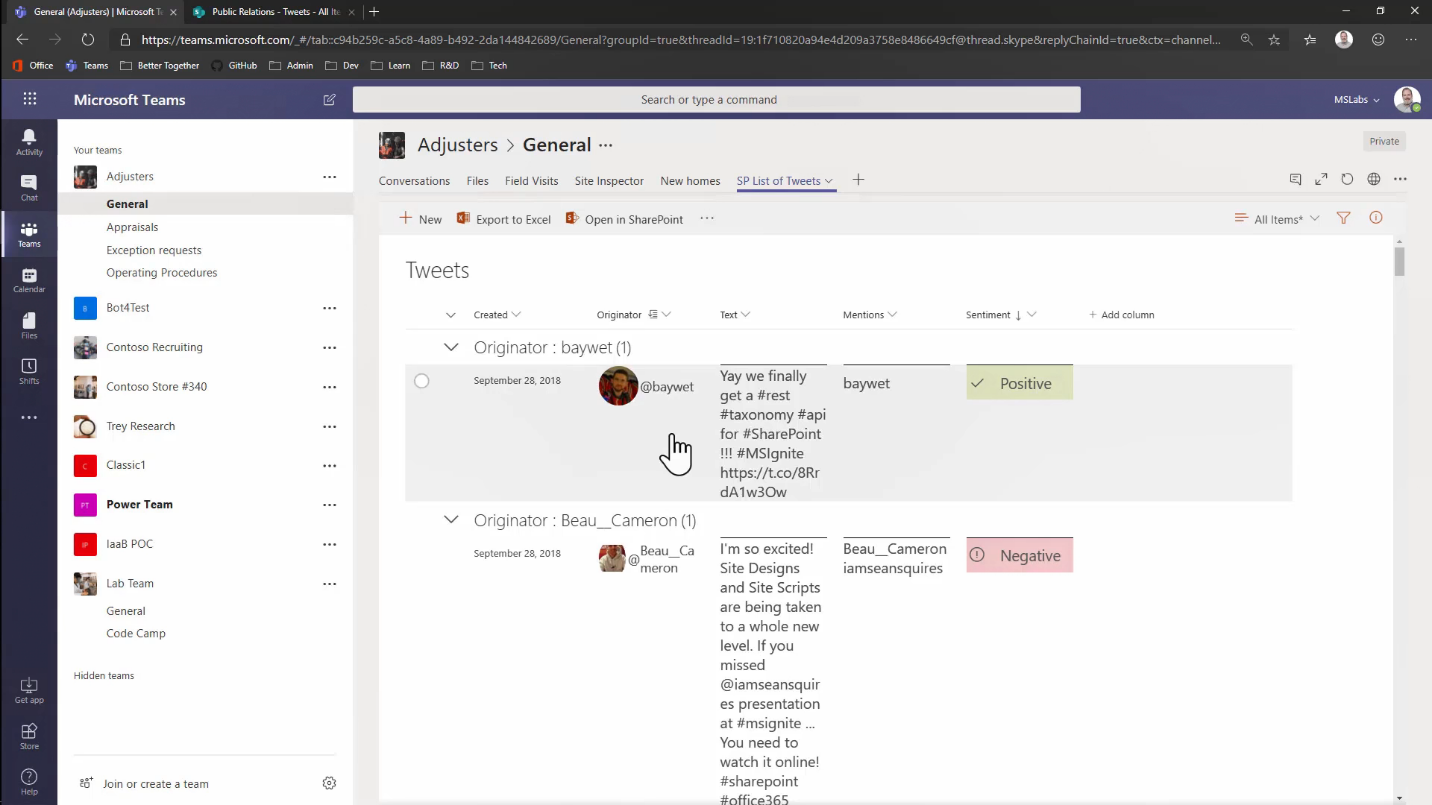Viewport: 1432px width, 805px height.
Task: Open manage teams settings gear
Action: pos(329,783)
